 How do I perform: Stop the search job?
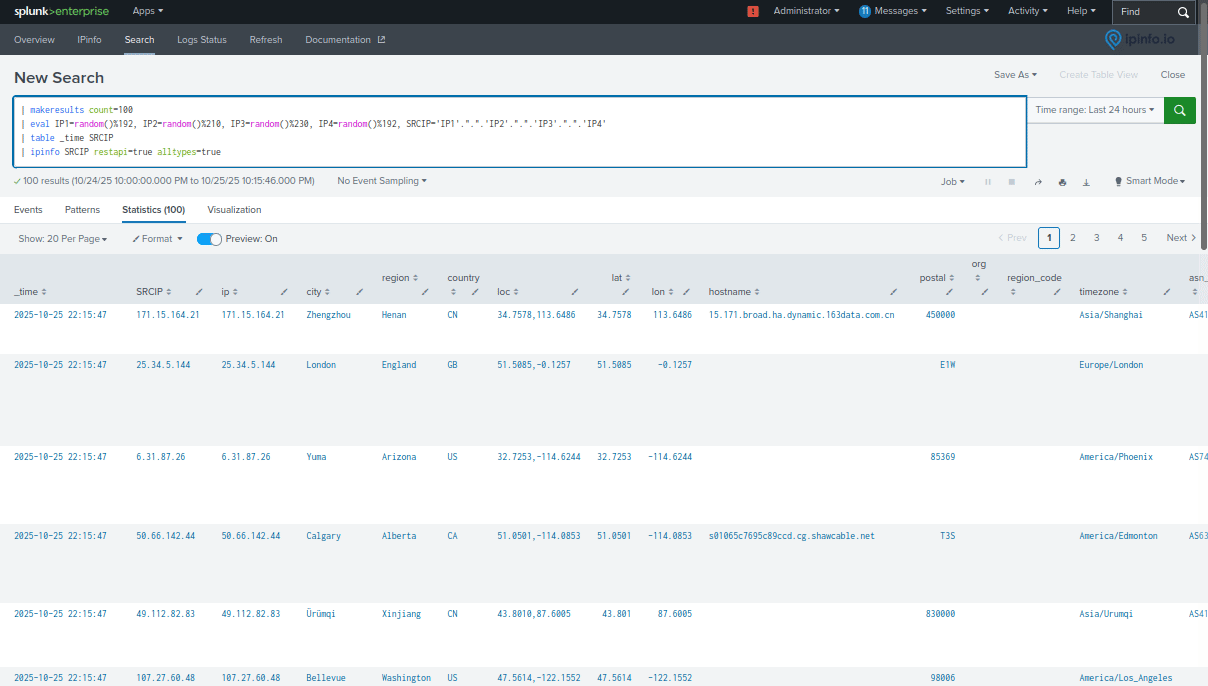click(x=1010, y=181)
